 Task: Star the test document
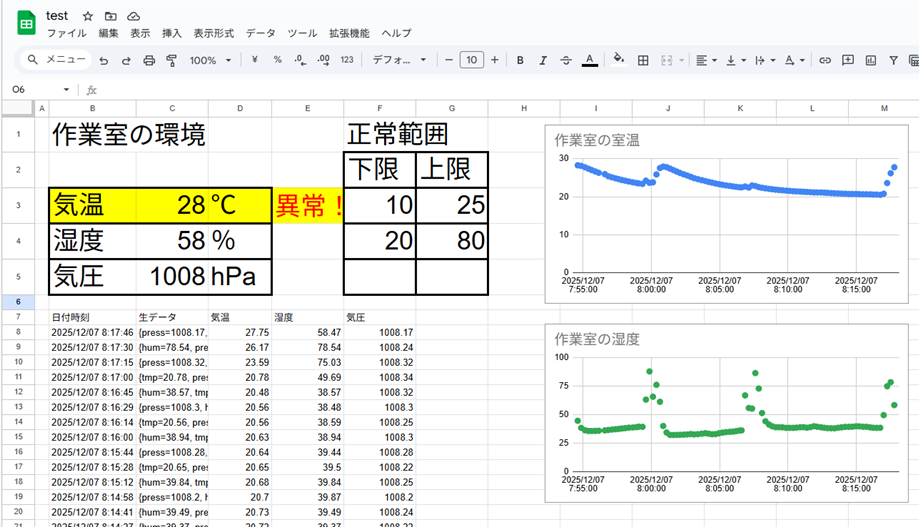(x=87, y=16)
